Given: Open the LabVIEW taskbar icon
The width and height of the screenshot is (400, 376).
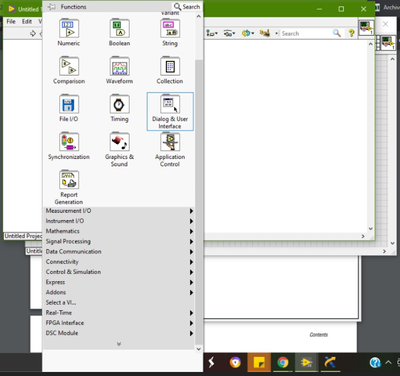Looking at the screenshot, I should click(x=306, y=362).
